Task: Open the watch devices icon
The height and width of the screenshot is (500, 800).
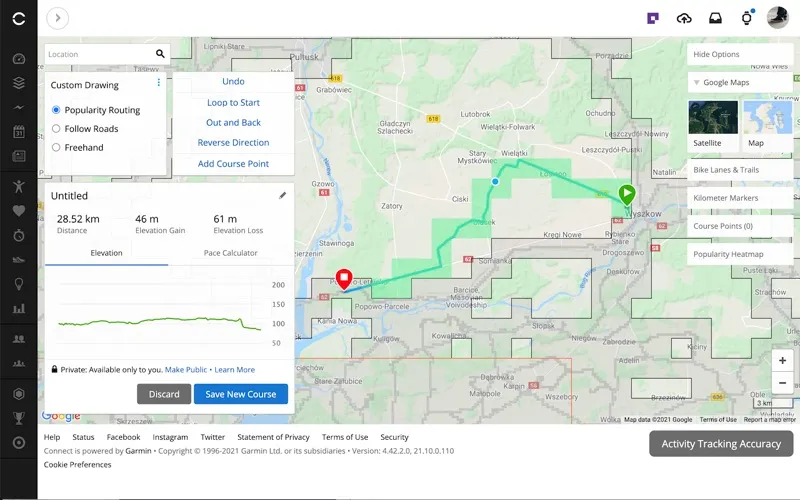Action: pos(746,18)
